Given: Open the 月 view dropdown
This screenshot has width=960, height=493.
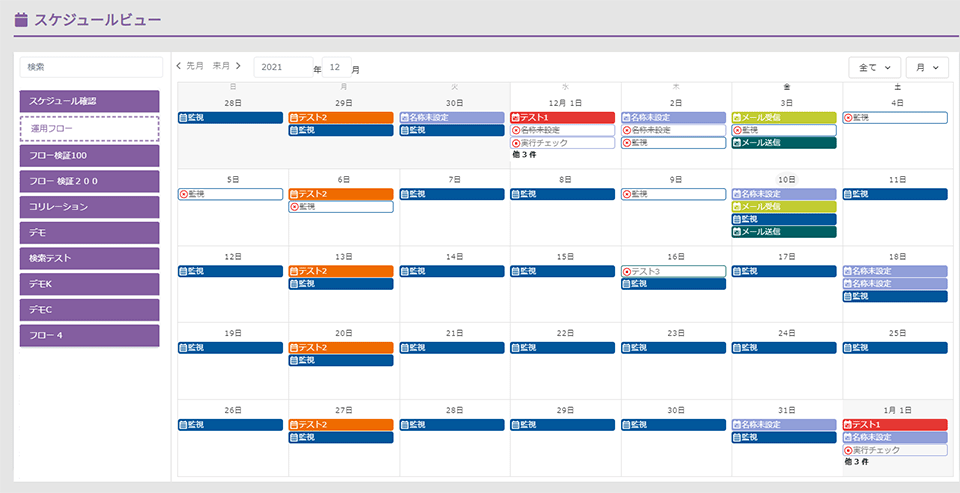Looking at the screenshot, I should coord(927,67).
